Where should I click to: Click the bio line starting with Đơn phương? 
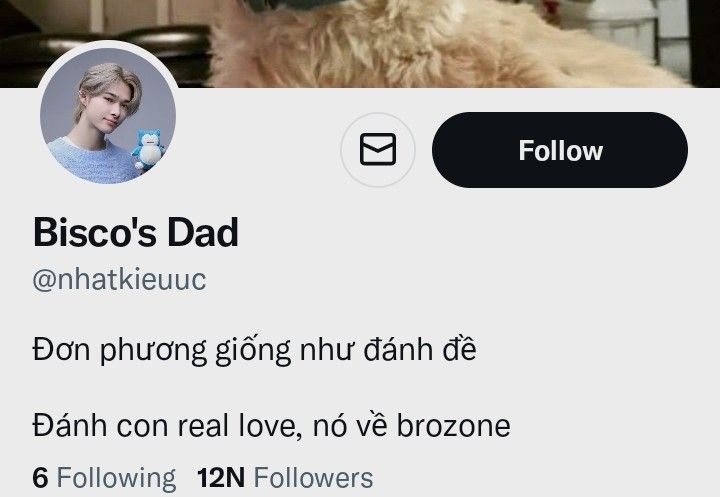pos(254,351)
